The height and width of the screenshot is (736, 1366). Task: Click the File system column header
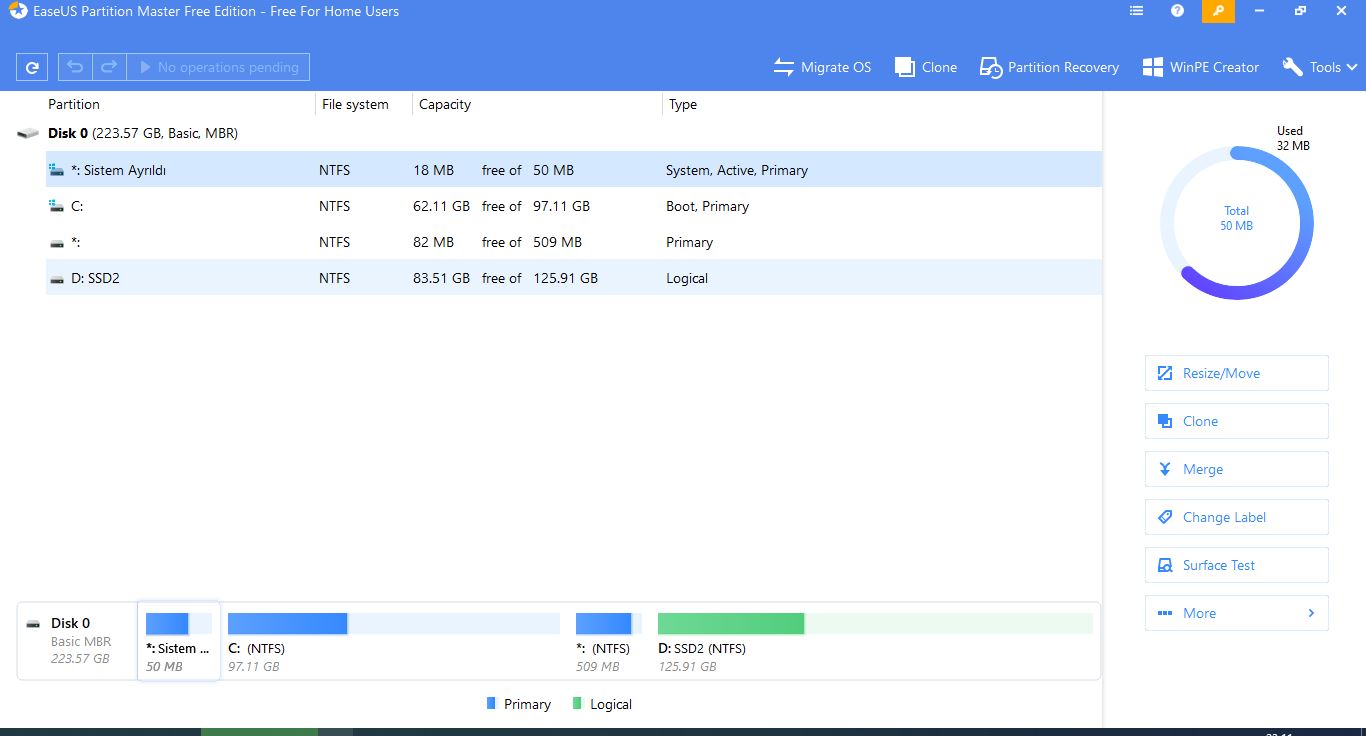(355, 104)
